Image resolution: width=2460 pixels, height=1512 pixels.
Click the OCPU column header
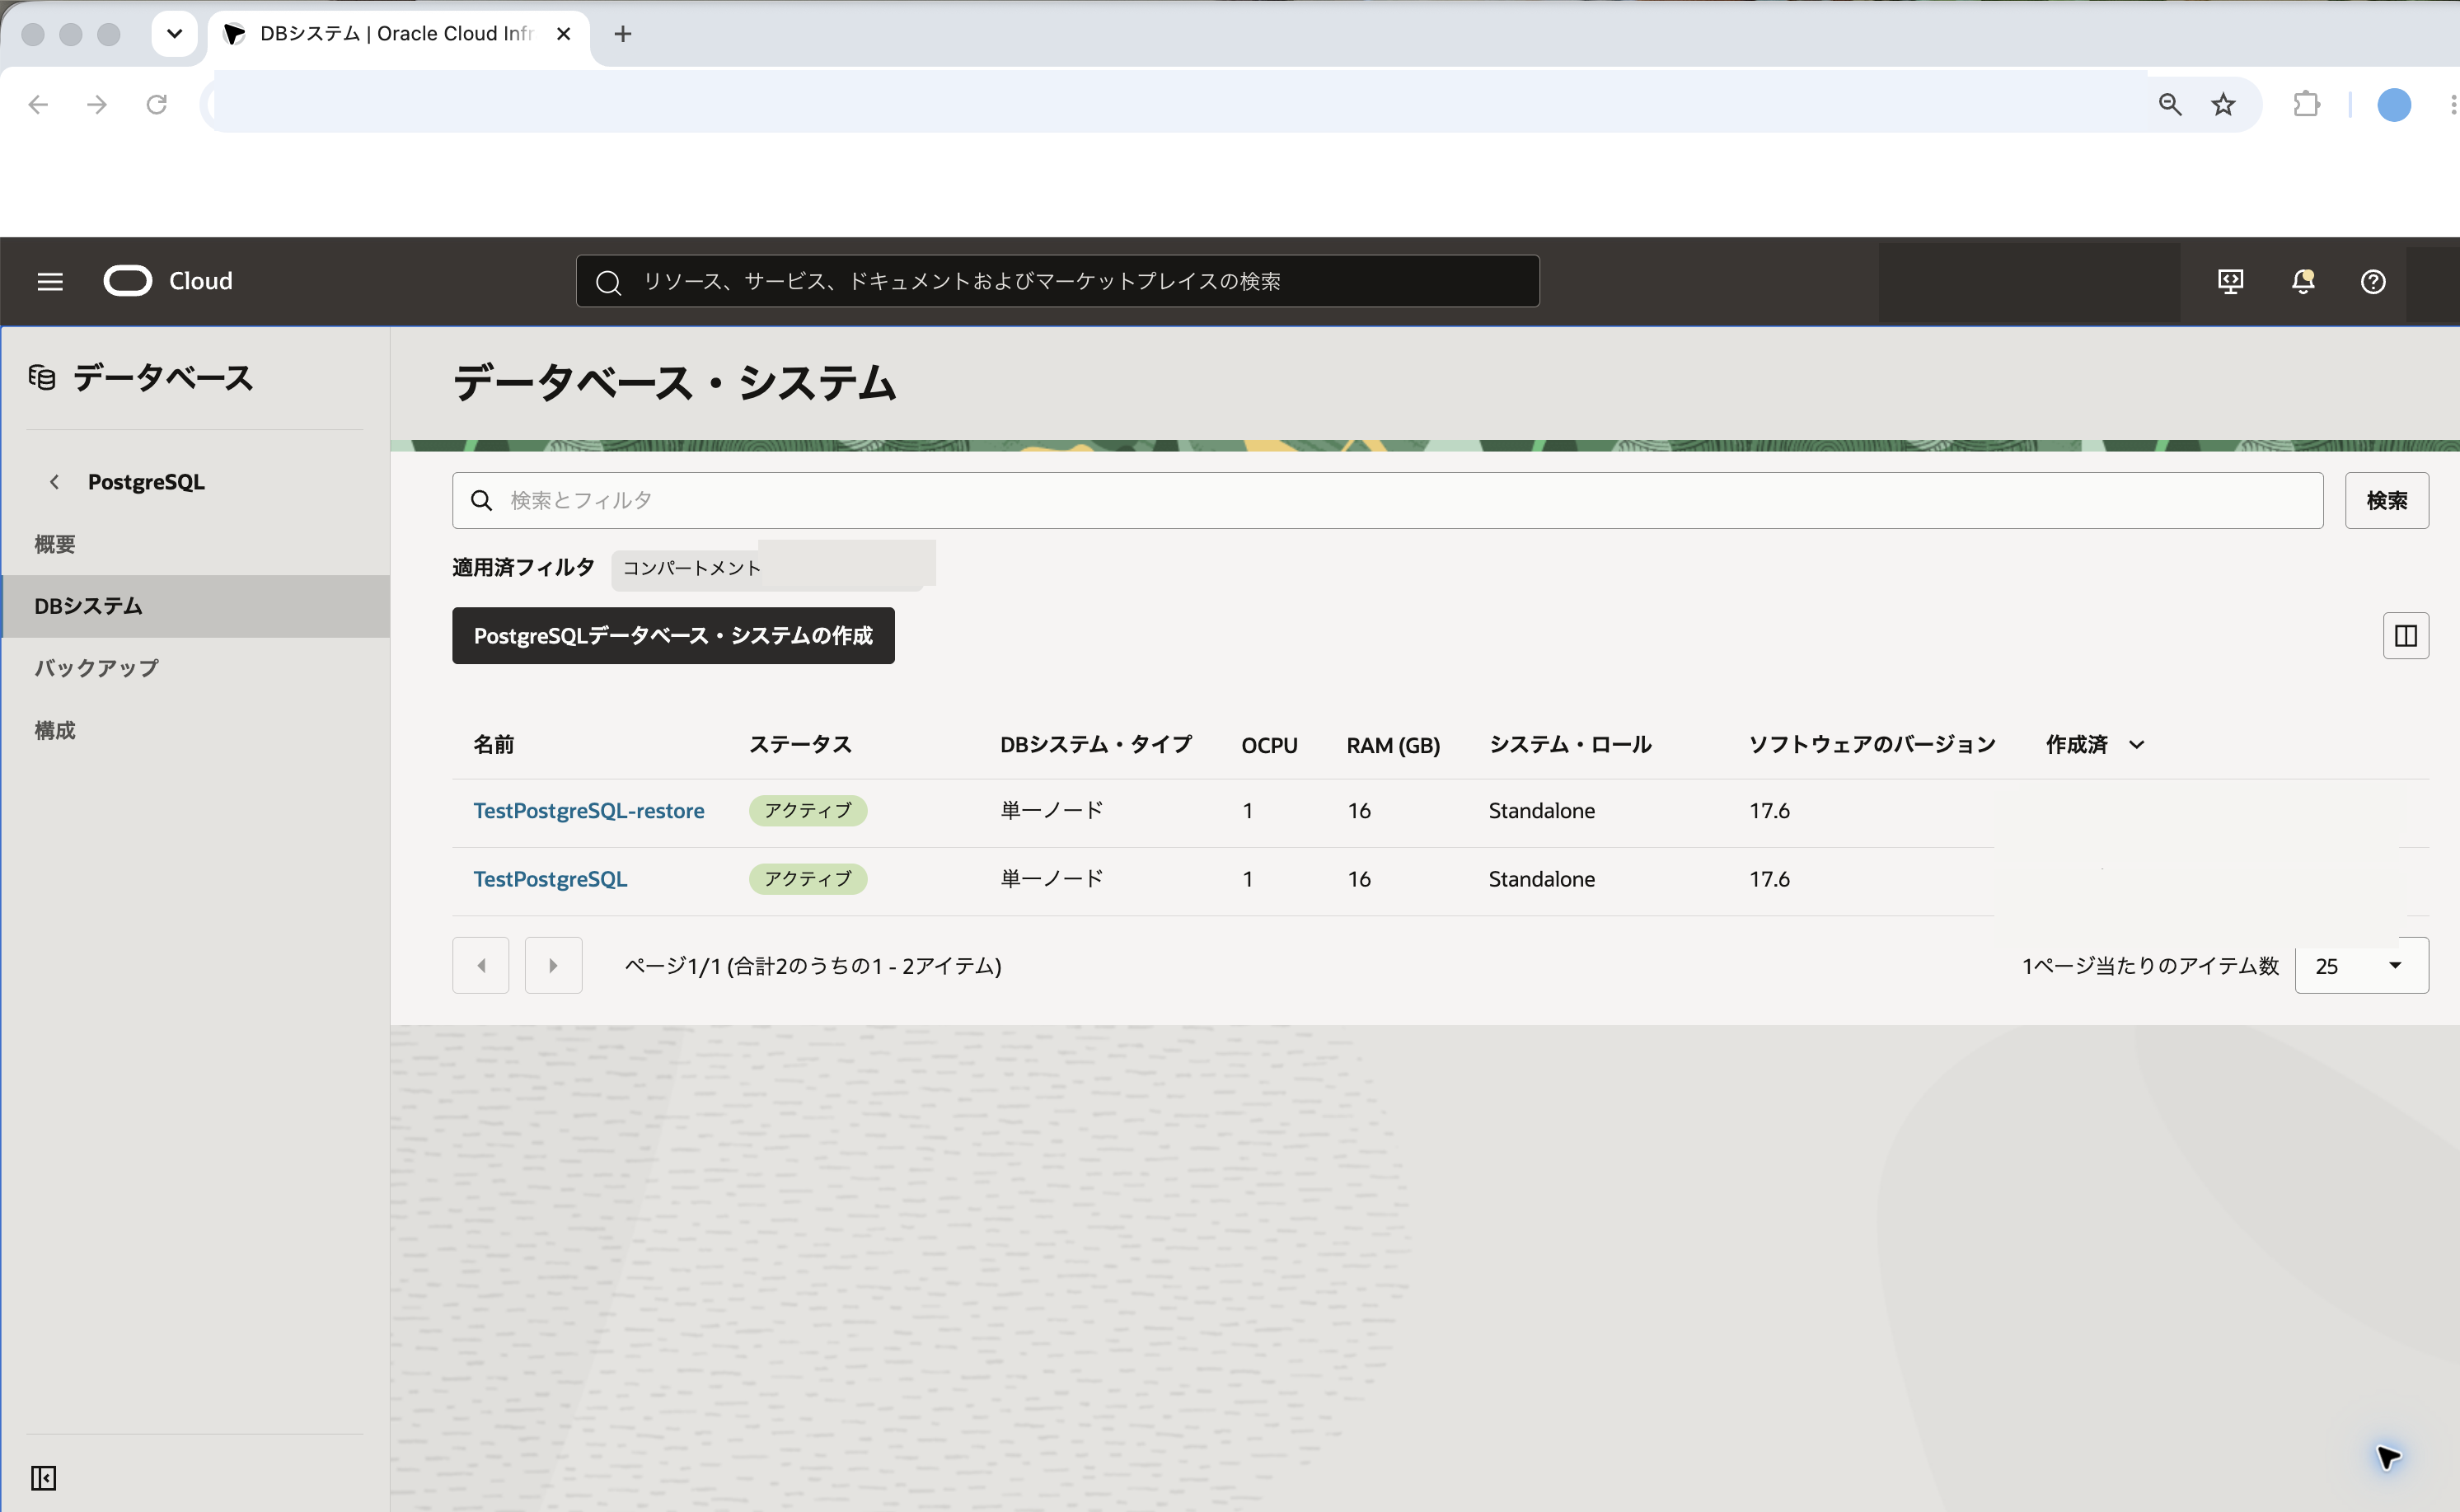point(1269,745)
